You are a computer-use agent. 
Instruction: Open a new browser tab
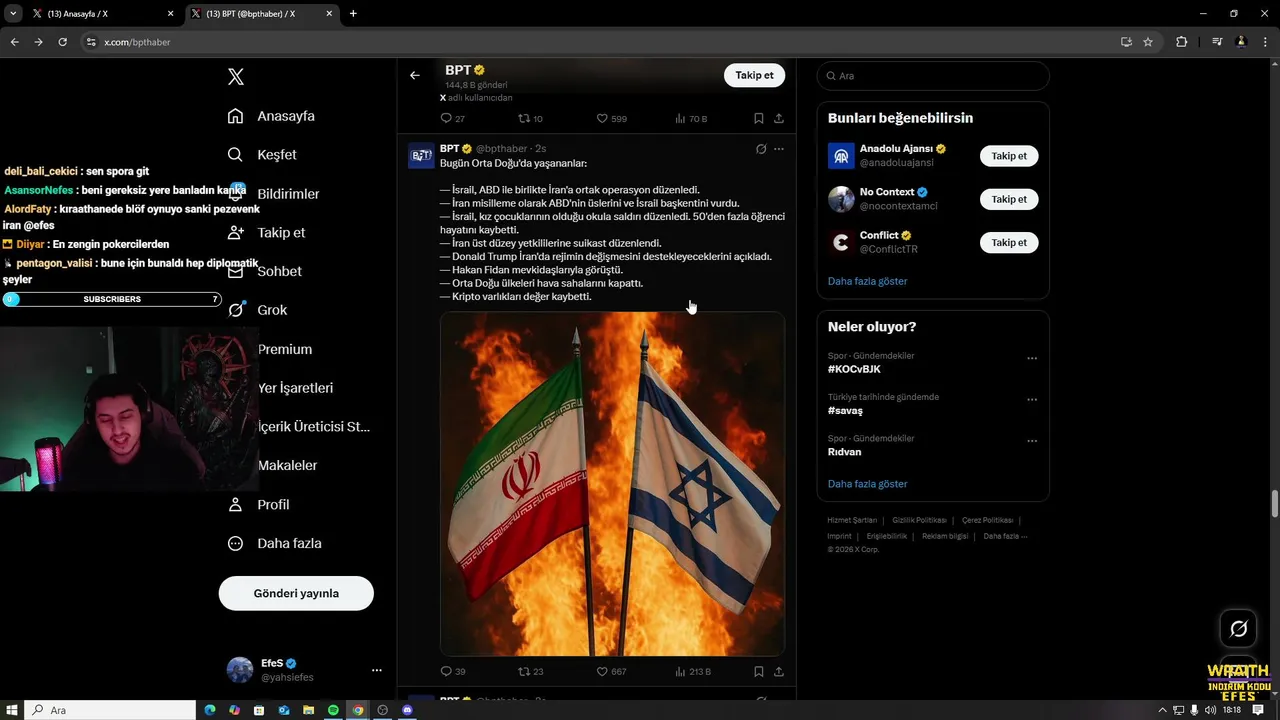point(353,14)
